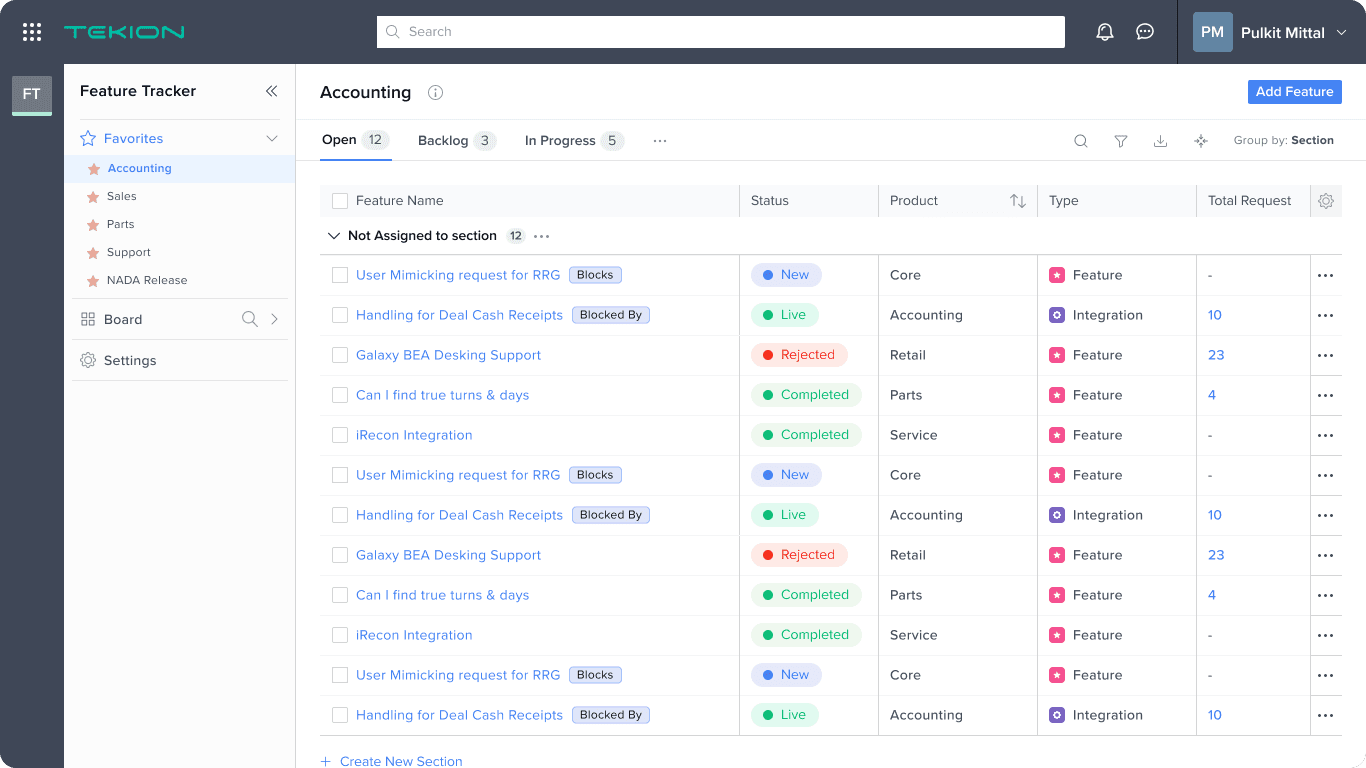Screen dimensions: 1366x768
Task: Click the sort arrows on Product column
Action: (x=1018, y=201)
